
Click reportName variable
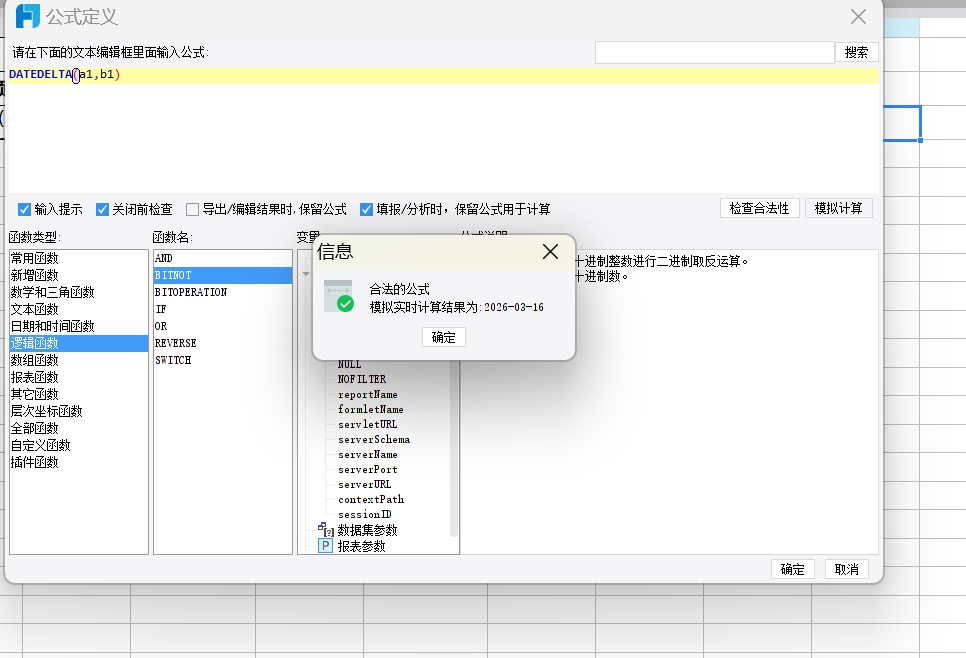point(368,394)
